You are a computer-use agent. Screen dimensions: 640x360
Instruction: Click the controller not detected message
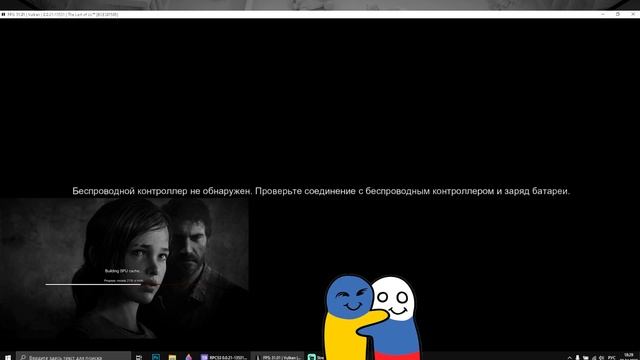click(321, 191)
